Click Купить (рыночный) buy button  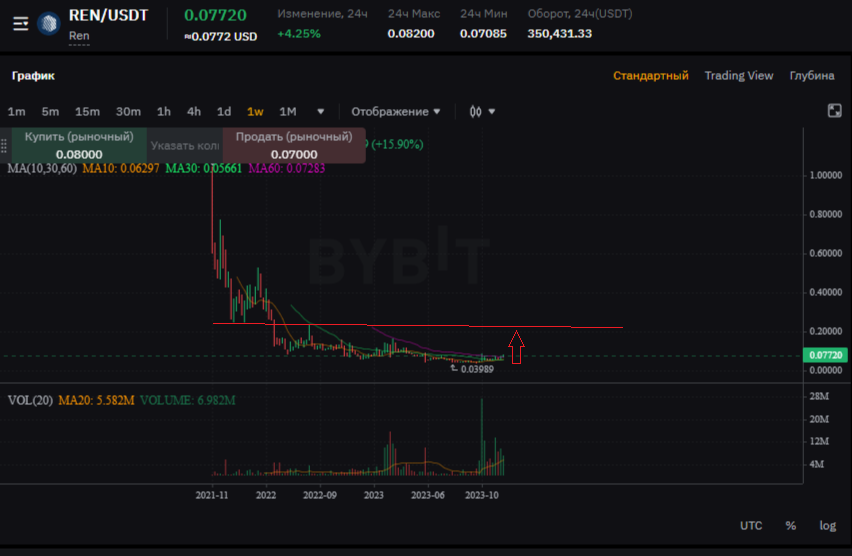click(x=79, y=145)
